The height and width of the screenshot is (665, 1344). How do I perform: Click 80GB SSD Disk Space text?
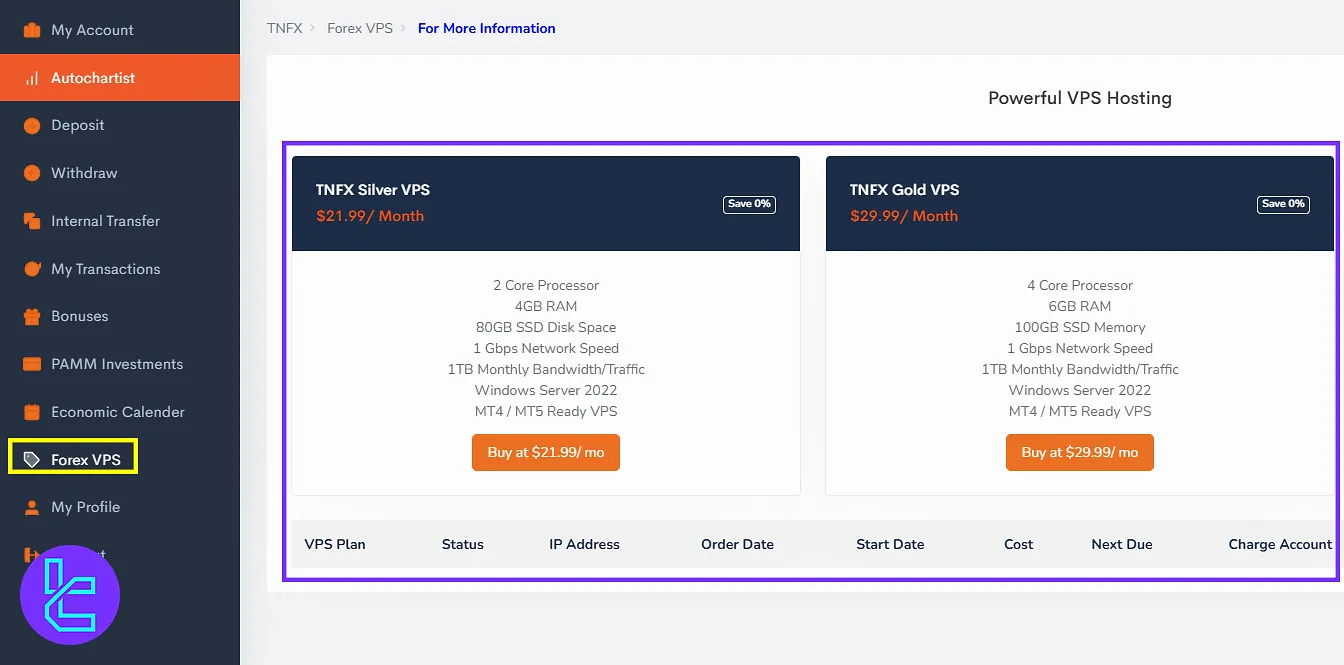click(x=546, y=327)
